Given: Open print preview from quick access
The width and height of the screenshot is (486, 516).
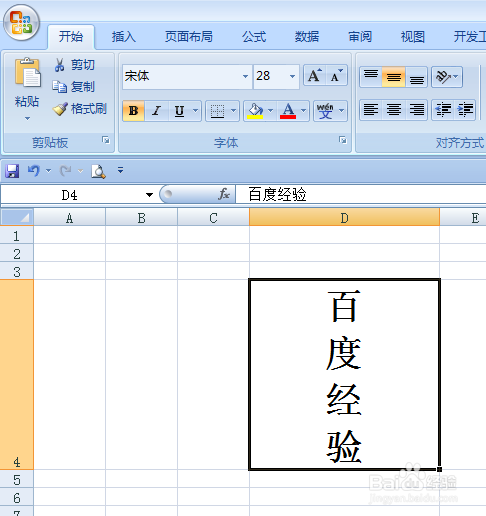Looking at the screenshot, I should point(98,171).
